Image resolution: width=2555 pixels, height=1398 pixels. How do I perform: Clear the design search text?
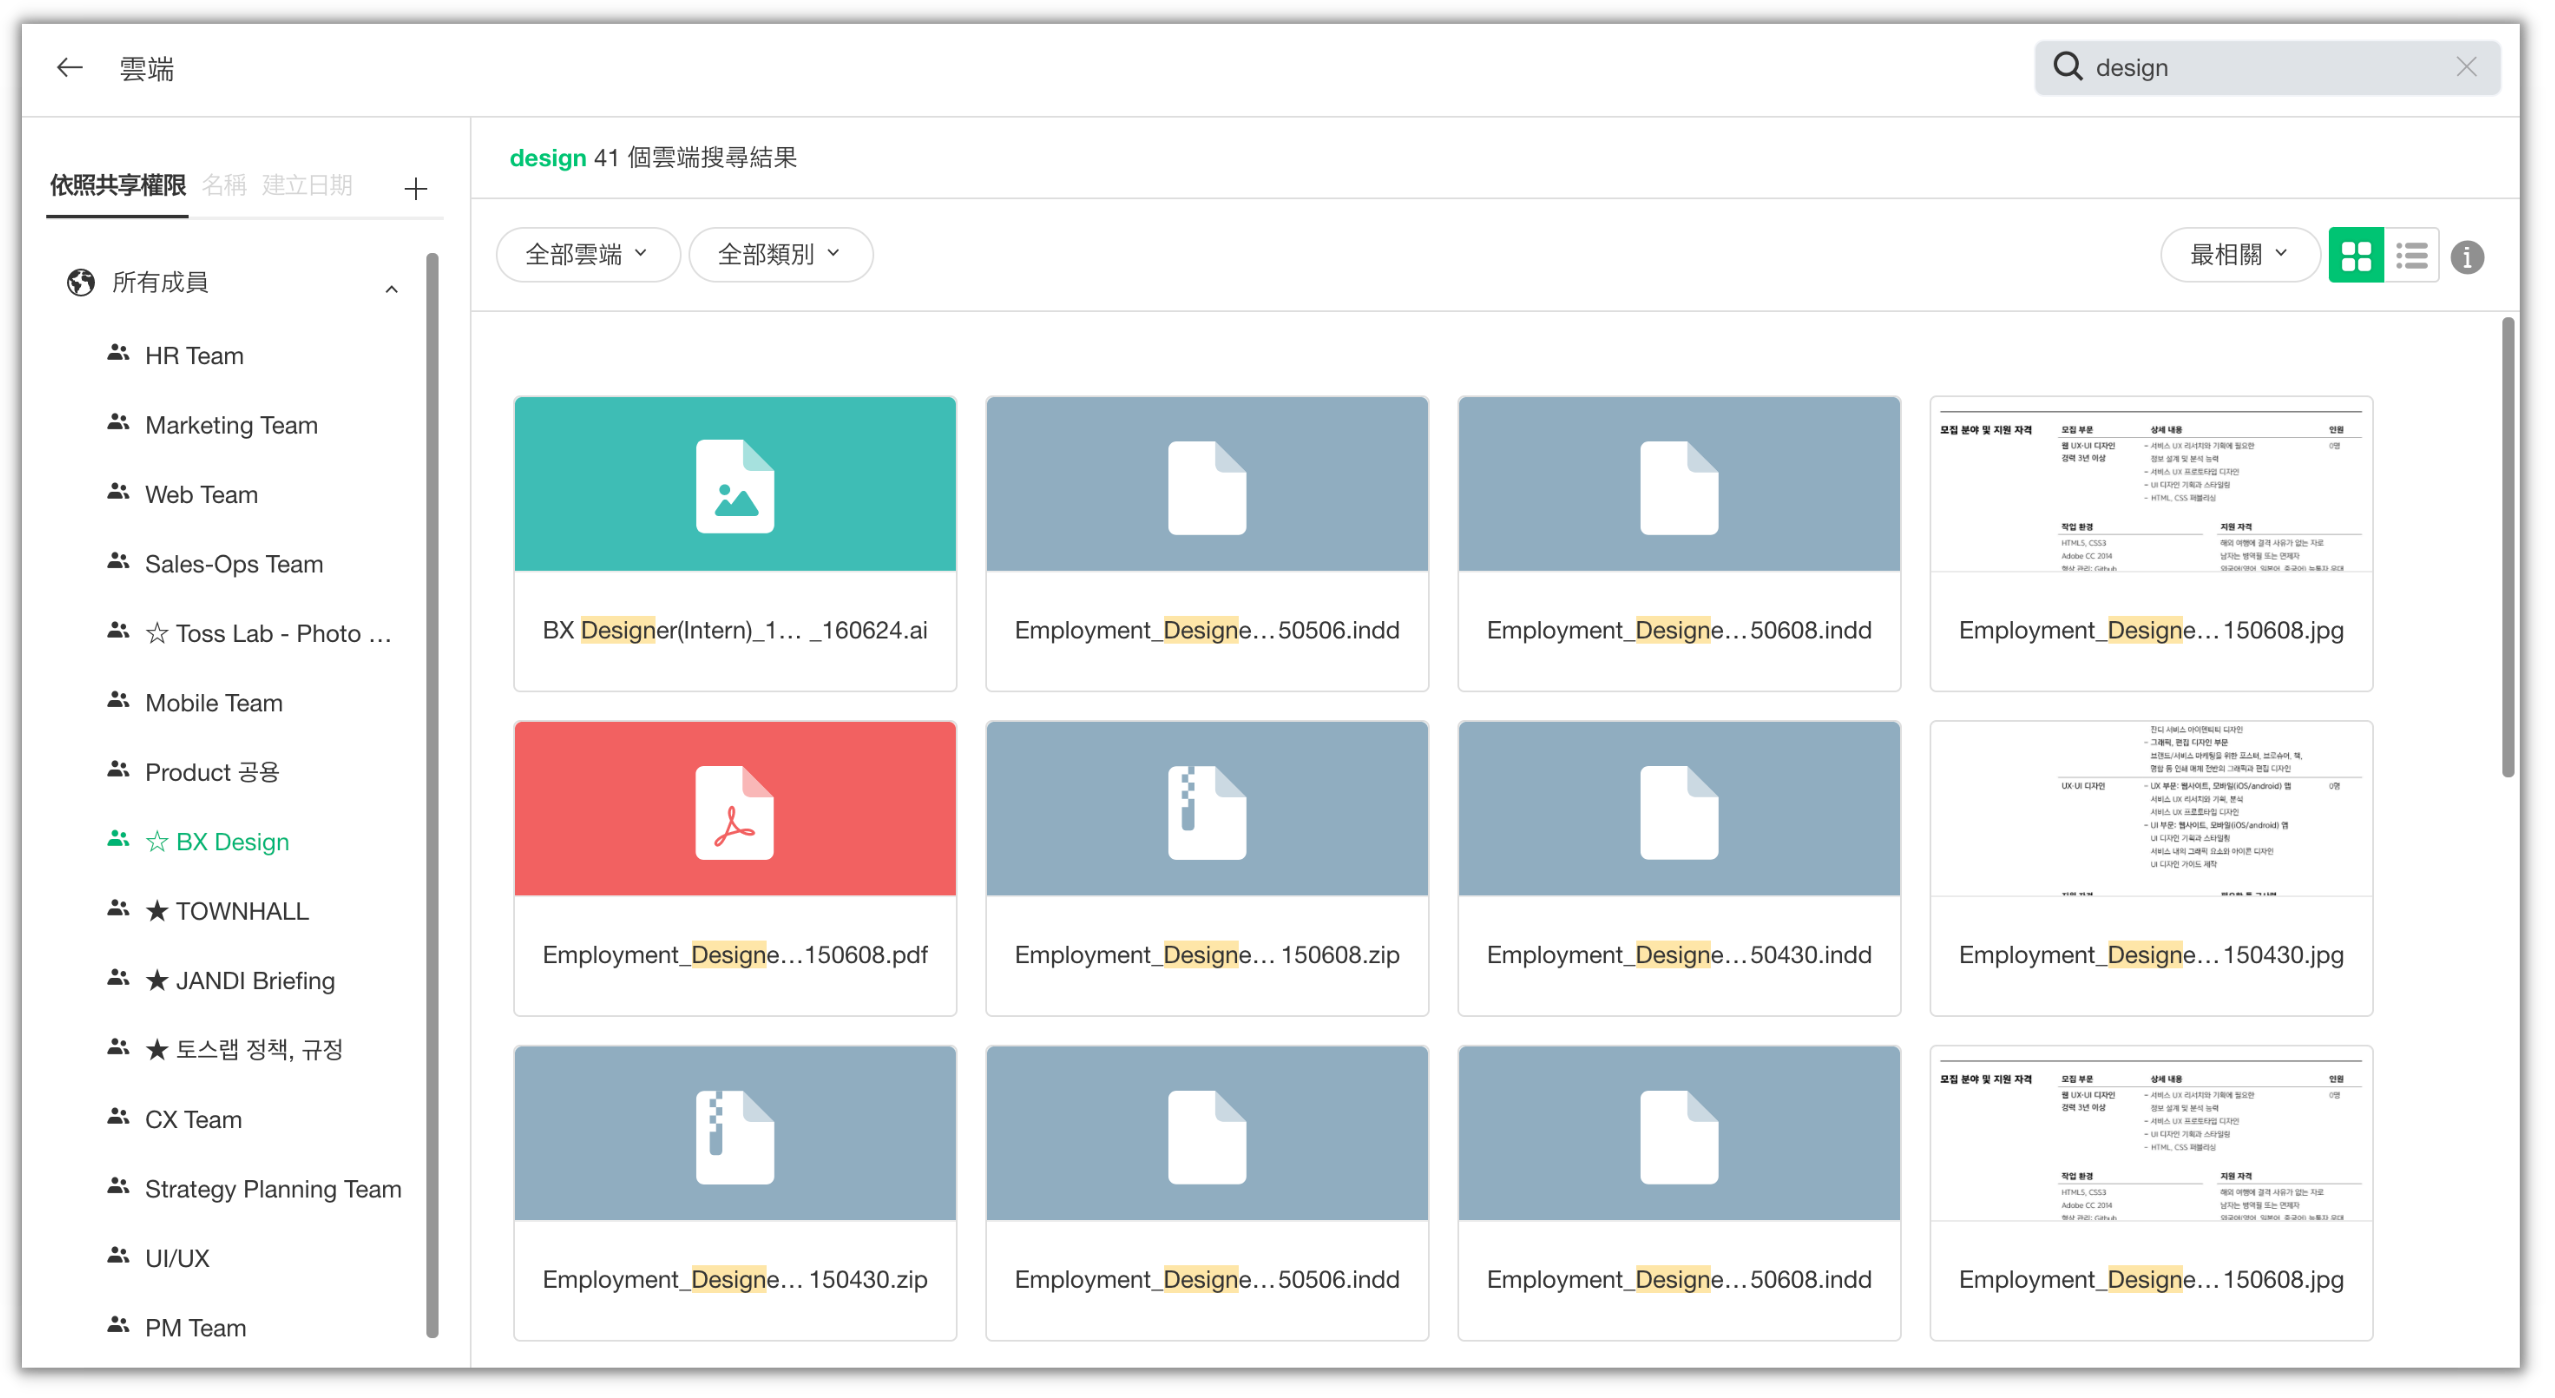click(2466, 67)
